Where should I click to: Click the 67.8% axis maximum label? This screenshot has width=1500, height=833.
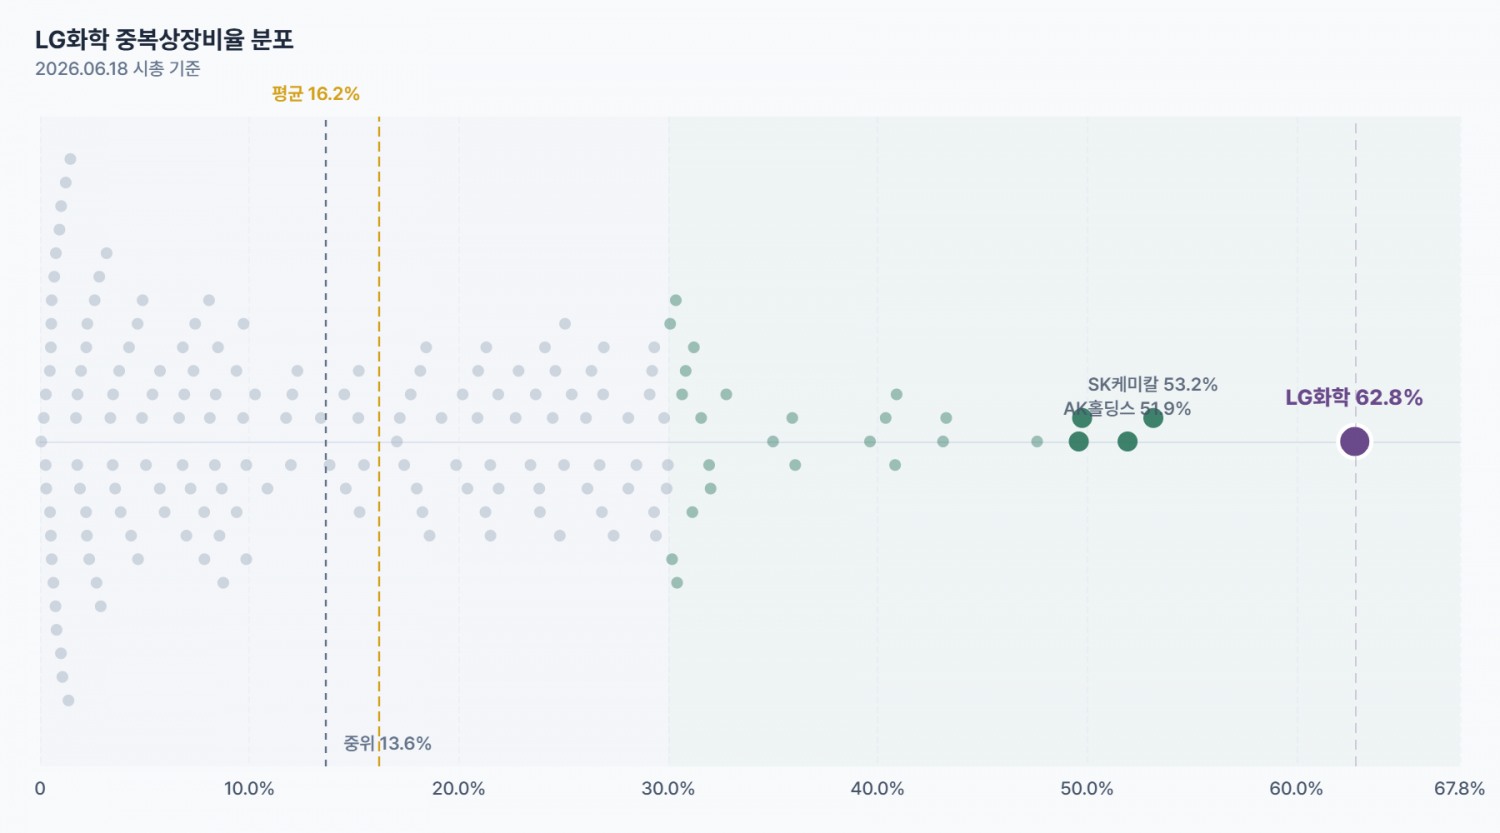click(1459, 789)
